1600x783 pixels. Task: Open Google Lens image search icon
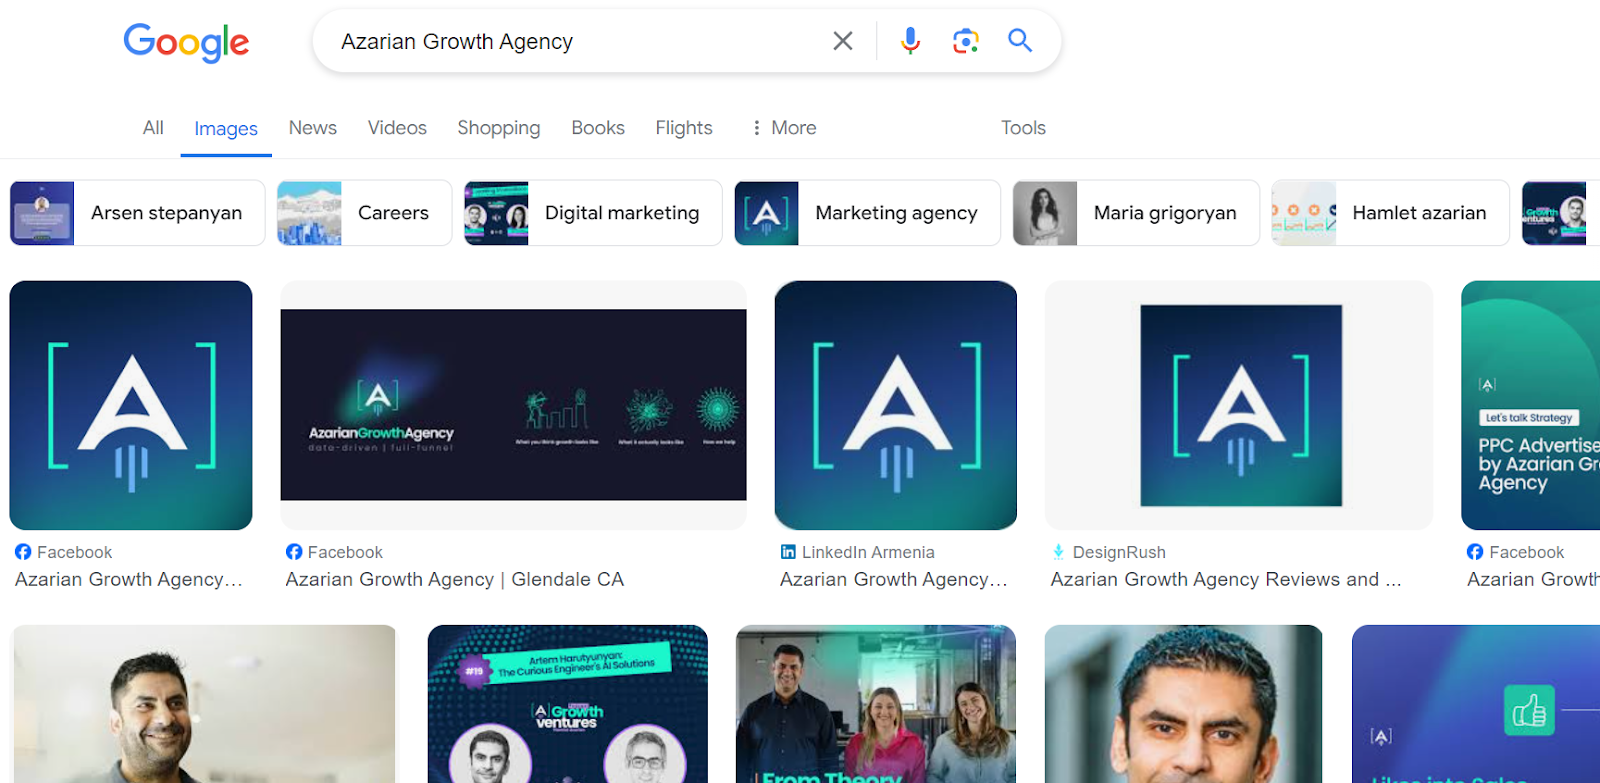click(x=965, y=41)
